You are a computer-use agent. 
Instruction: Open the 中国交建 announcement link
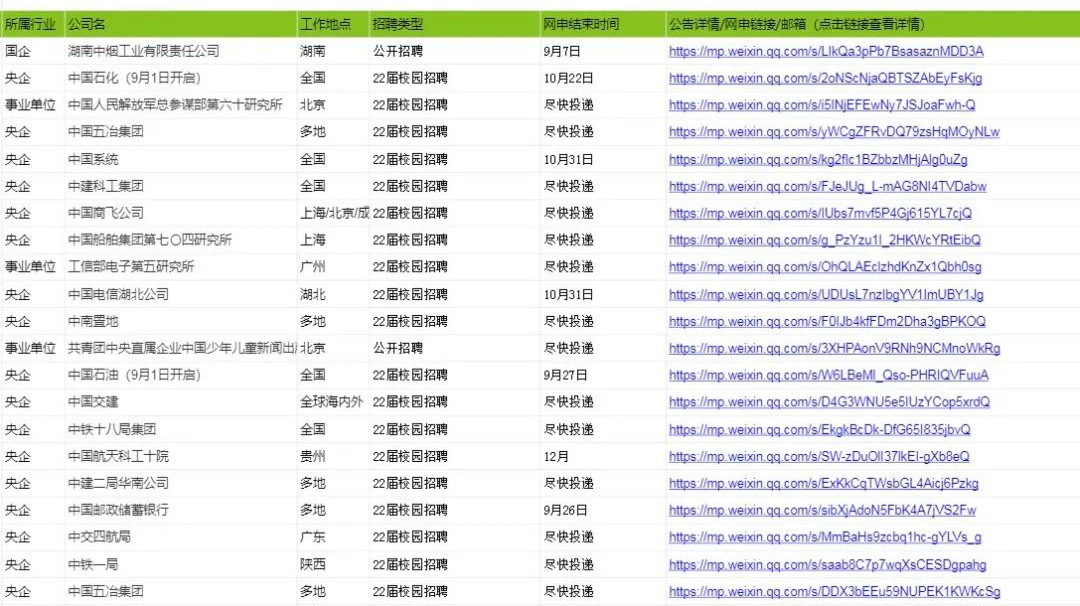[829, 401]
